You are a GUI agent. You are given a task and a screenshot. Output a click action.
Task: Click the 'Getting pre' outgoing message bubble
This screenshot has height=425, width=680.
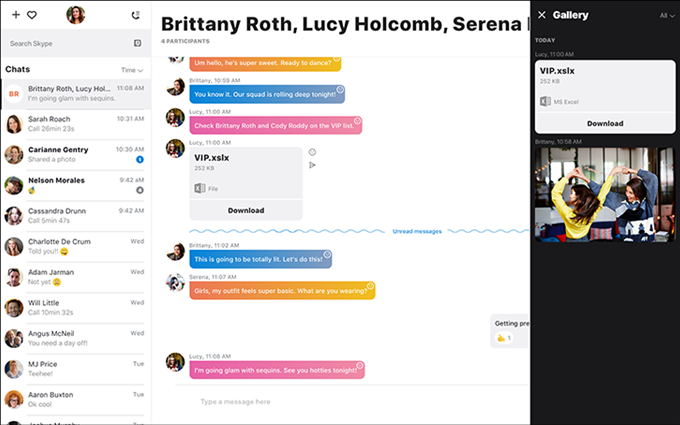[x=510, y=331]
